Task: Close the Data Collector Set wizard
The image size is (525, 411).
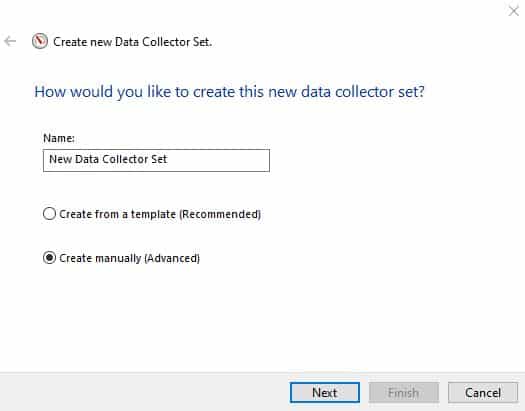Action: 514,11
